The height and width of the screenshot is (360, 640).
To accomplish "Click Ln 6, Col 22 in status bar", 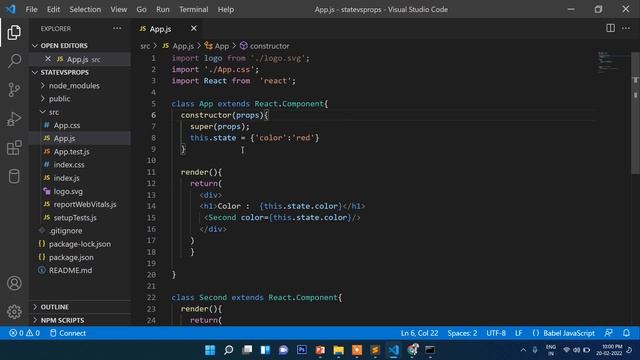I will pyautogui.click(x=419, y=333).
